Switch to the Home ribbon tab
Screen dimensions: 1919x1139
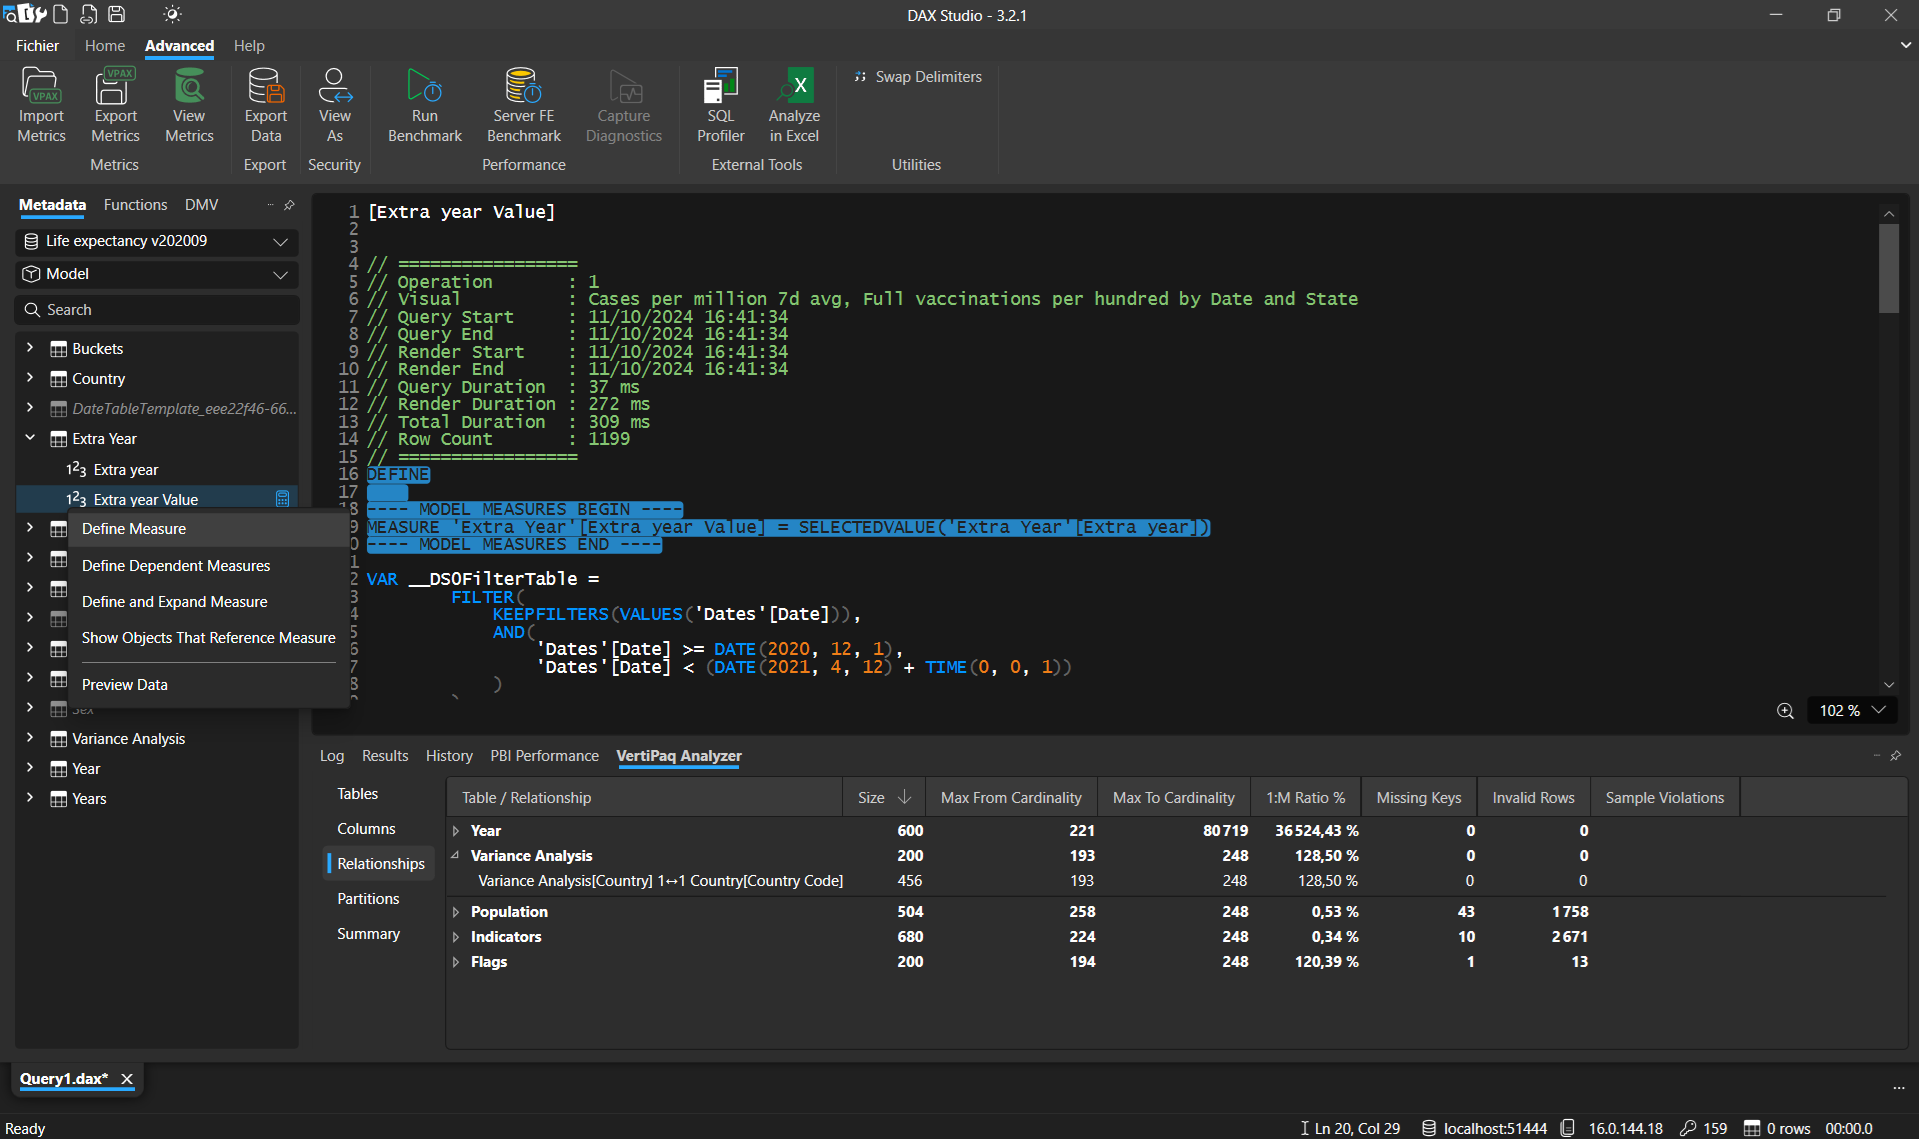point(105,46)
